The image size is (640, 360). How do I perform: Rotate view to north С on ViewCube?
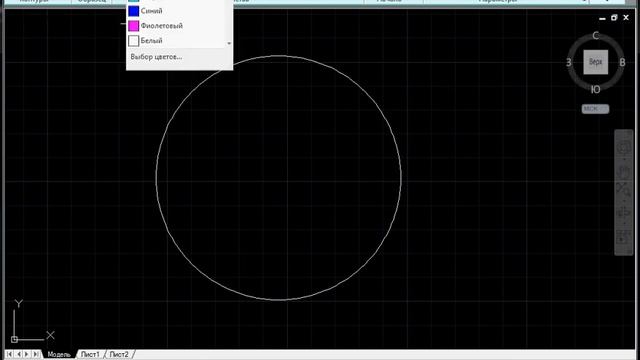(596, 36)
